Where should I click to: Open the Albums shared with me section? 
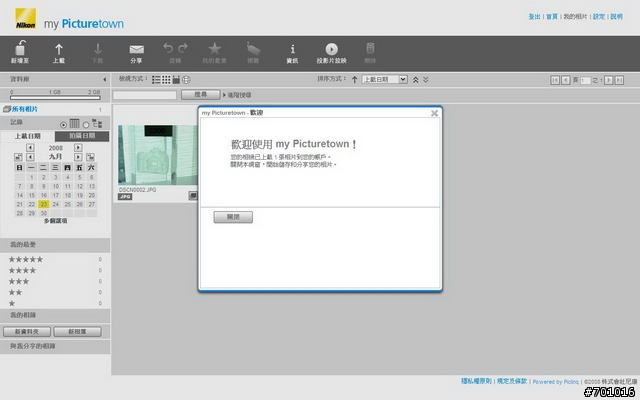pos(55,347)
